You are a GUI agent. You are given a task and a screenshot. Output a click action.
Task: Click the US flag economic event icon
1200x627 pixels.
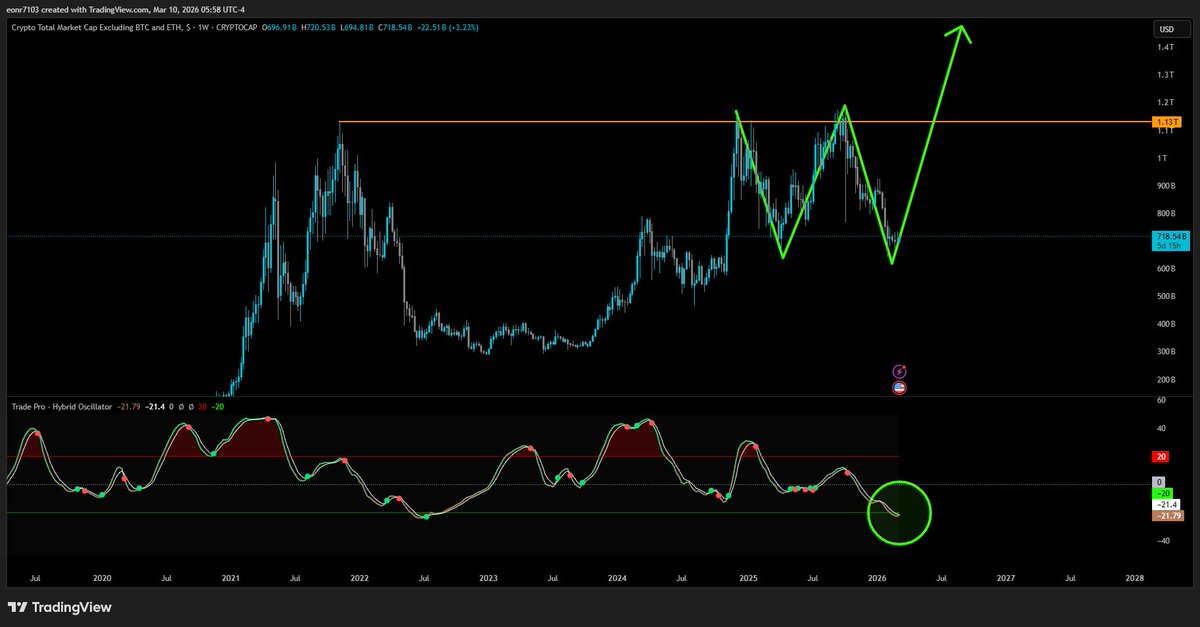(898, 387)
